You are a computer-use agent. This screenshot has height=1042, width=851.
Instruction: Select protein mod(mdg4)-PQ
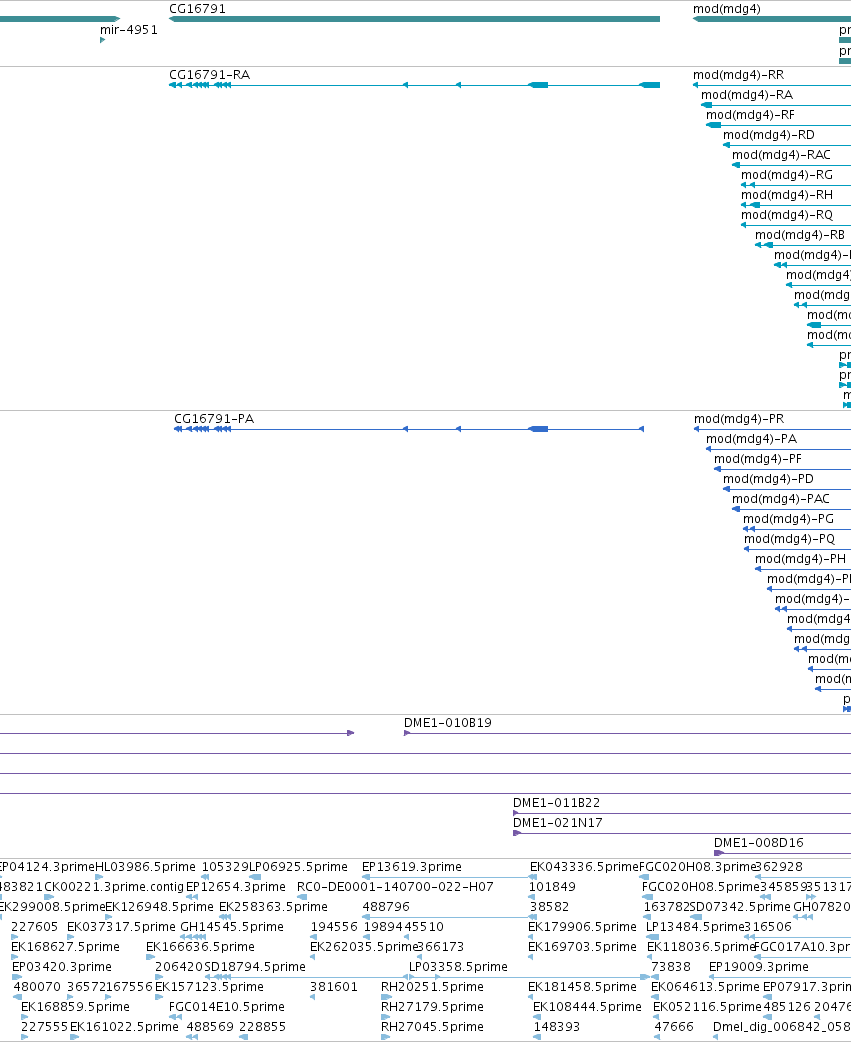790,538
